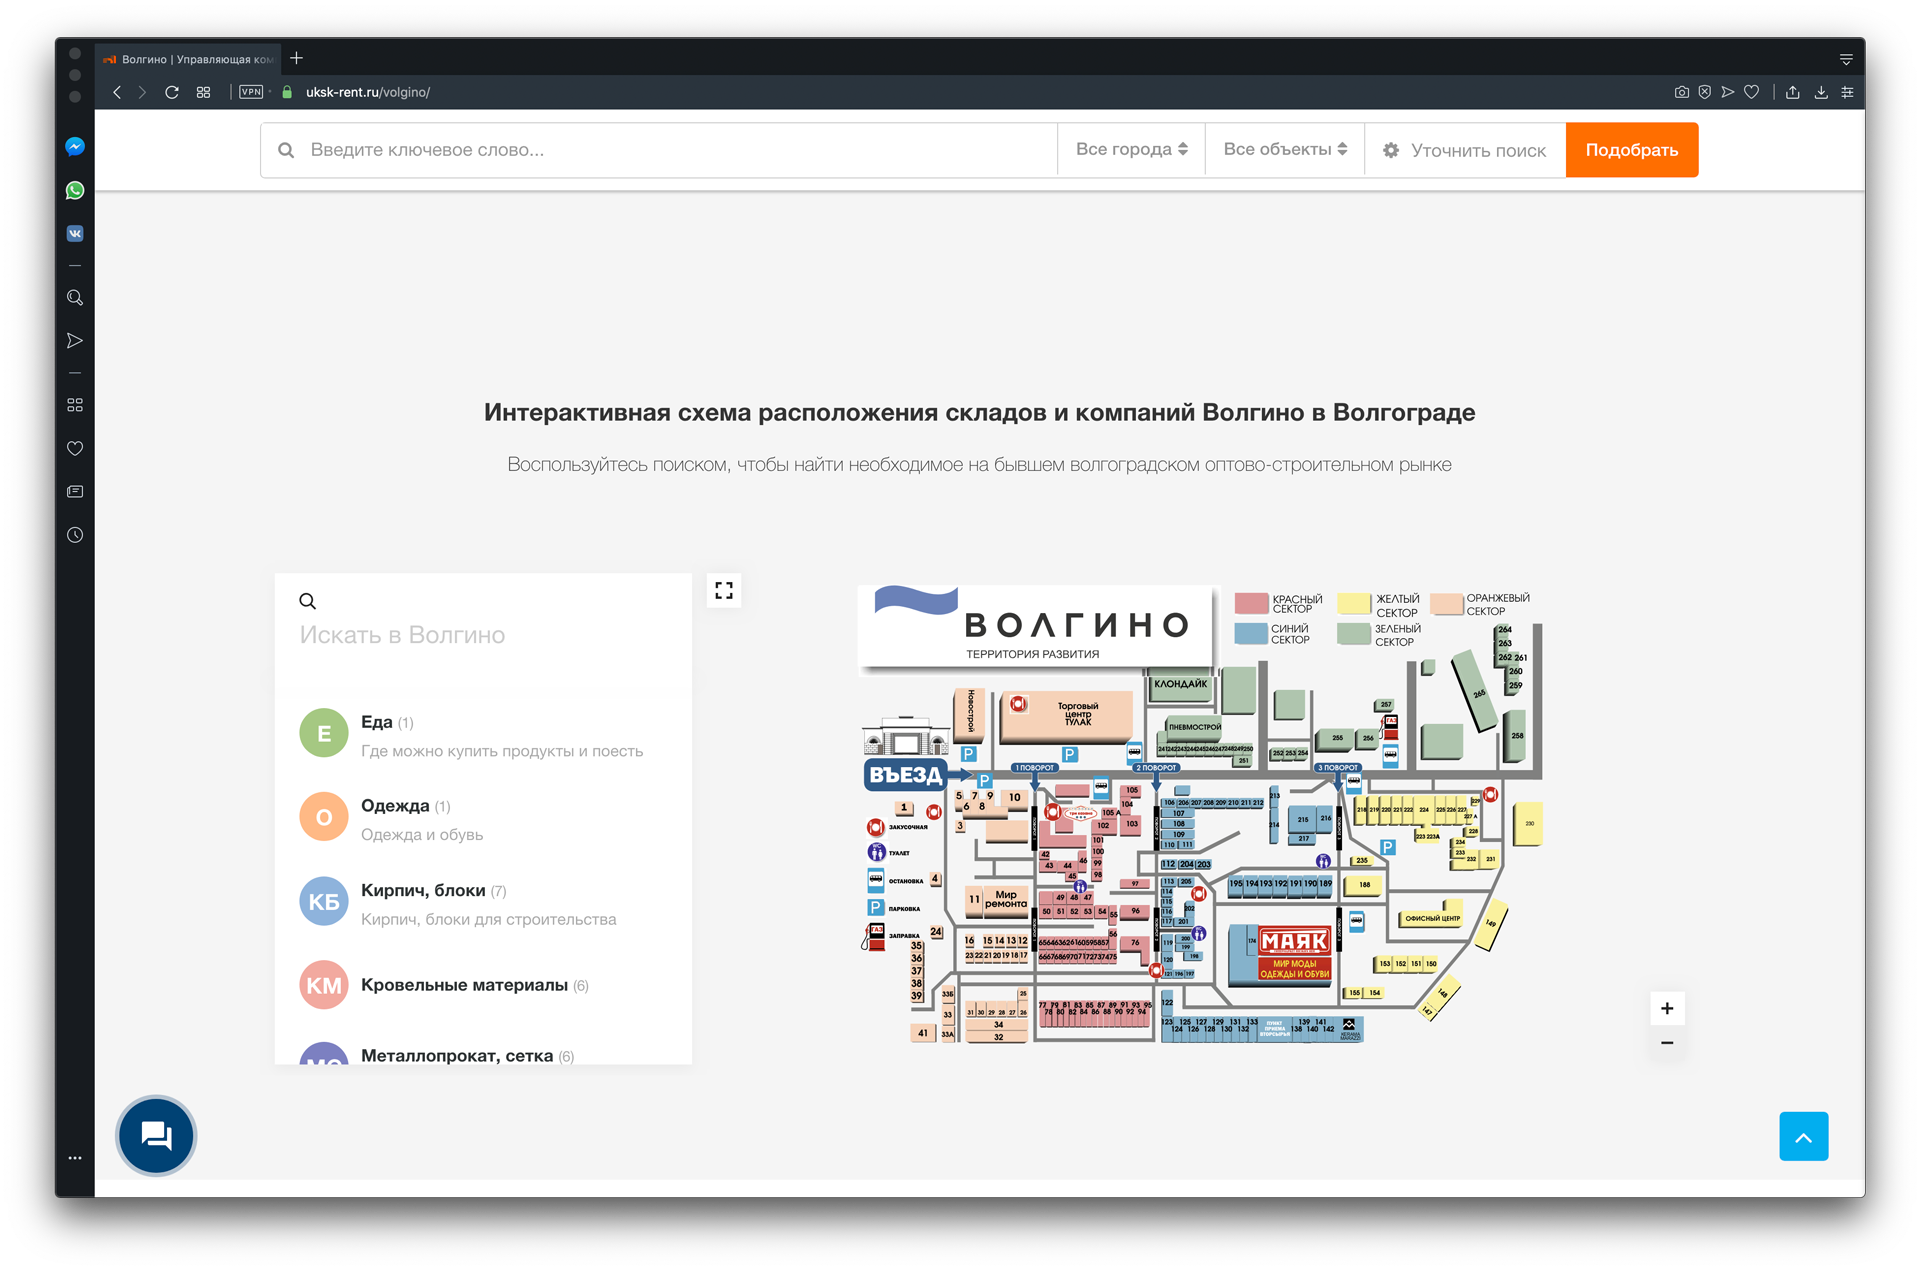Take a page screenshot with the camera icon
1920x1270 pixels.
(1681, 91)
